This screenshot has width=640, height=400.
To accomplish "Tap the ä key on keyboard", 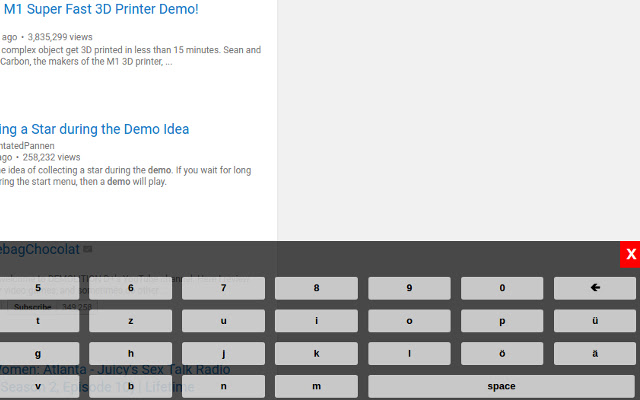I will 595,353.
